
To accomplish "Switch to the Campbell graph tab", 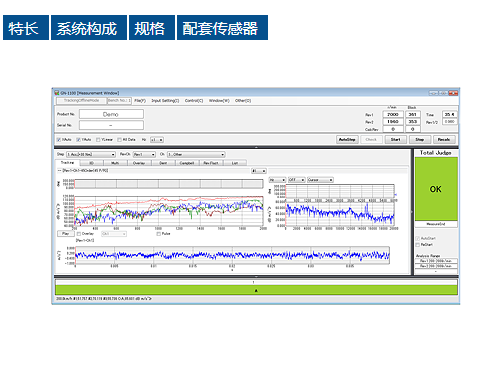I will point(187,163).
